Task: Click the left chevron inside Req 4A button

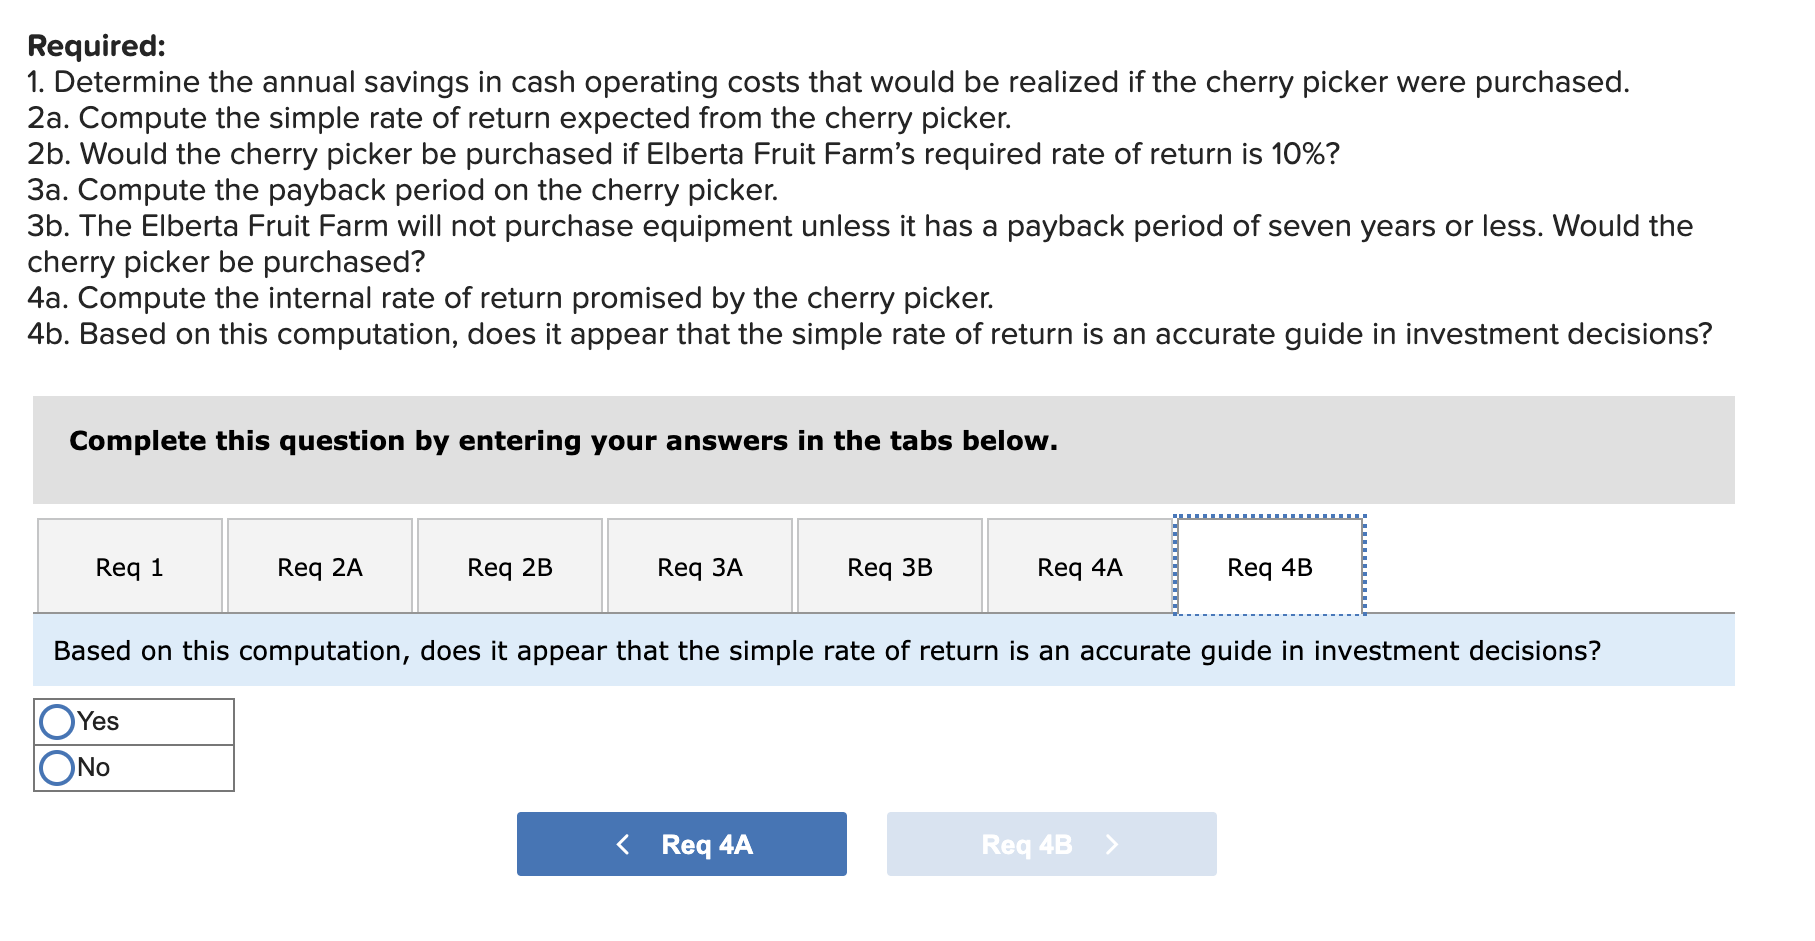Action: (x=623, y=843)
